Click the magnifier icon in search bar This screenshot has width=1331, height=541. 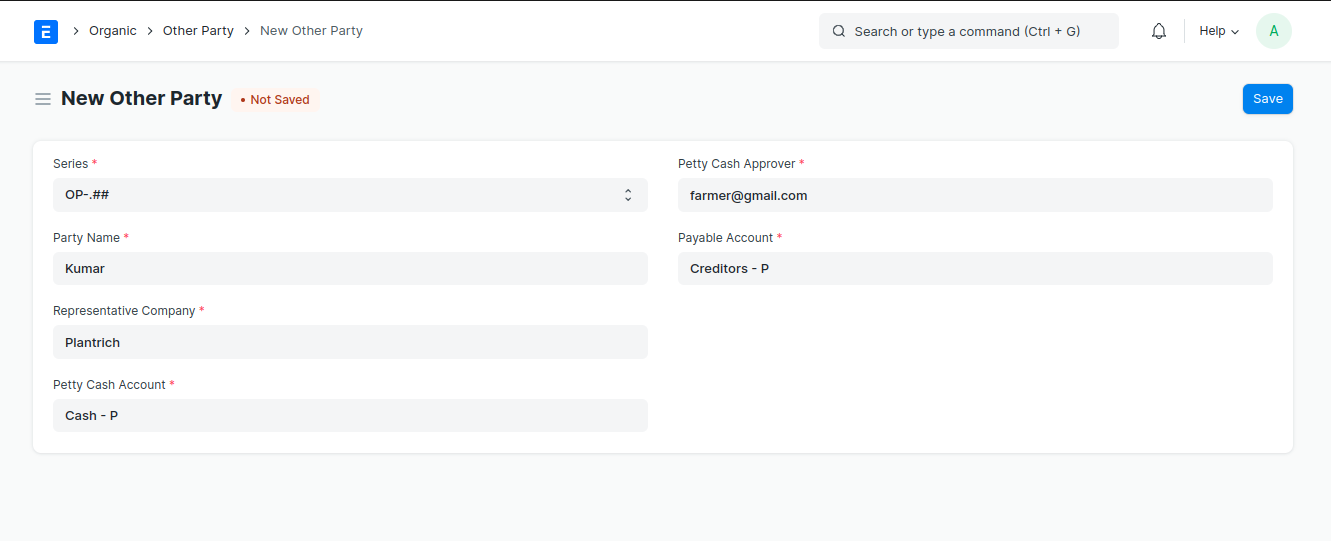839,31
